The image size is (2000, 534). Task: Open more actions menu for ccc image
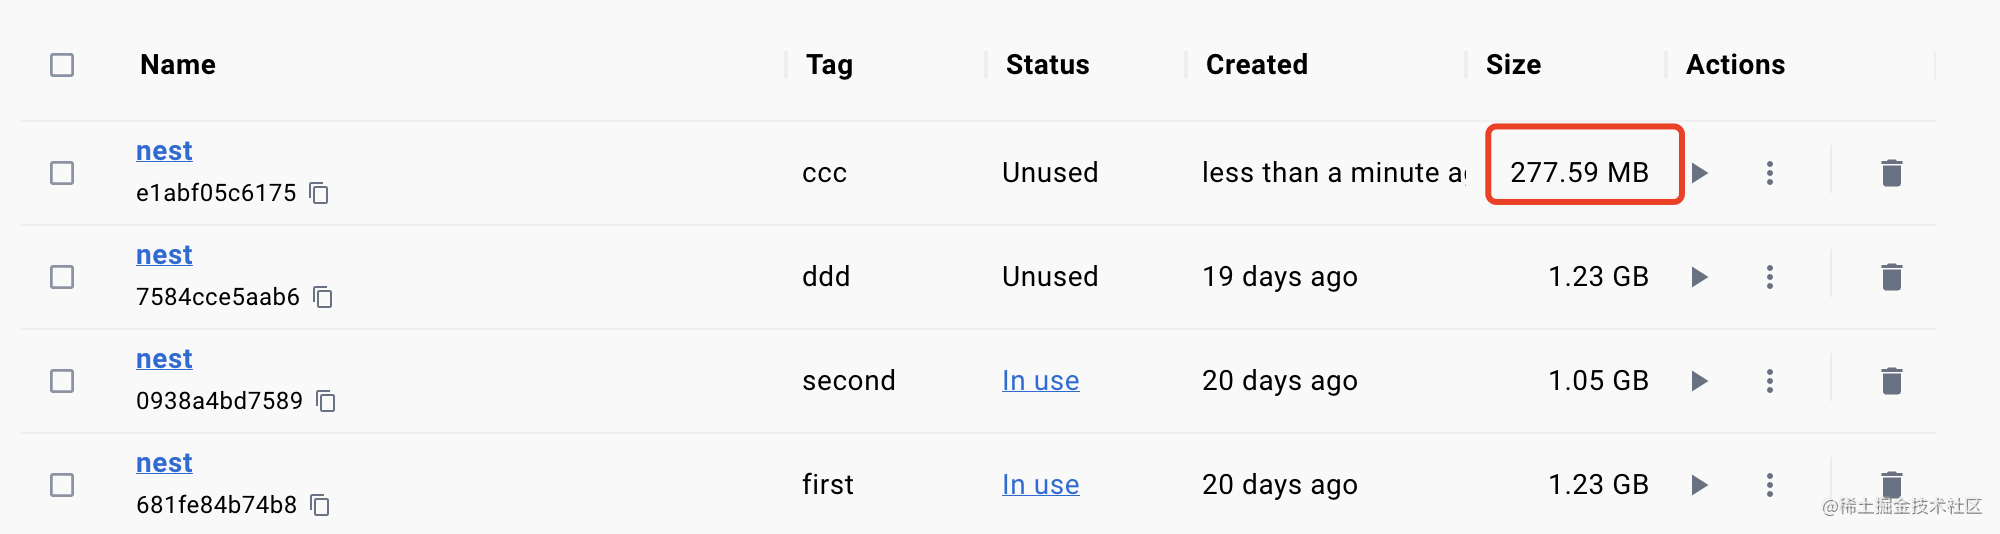[1769, 173]
